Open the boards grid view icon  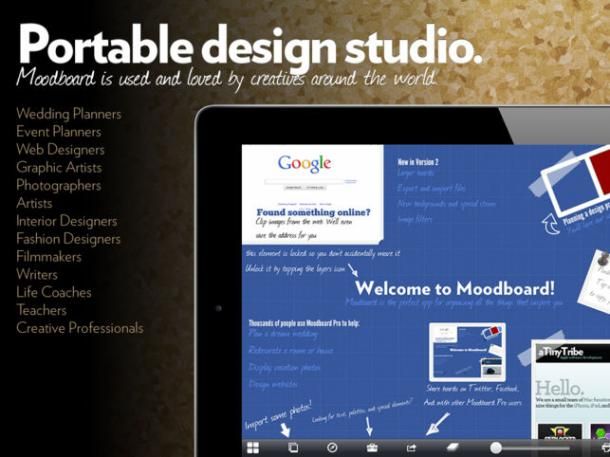[x=253, y=448]
